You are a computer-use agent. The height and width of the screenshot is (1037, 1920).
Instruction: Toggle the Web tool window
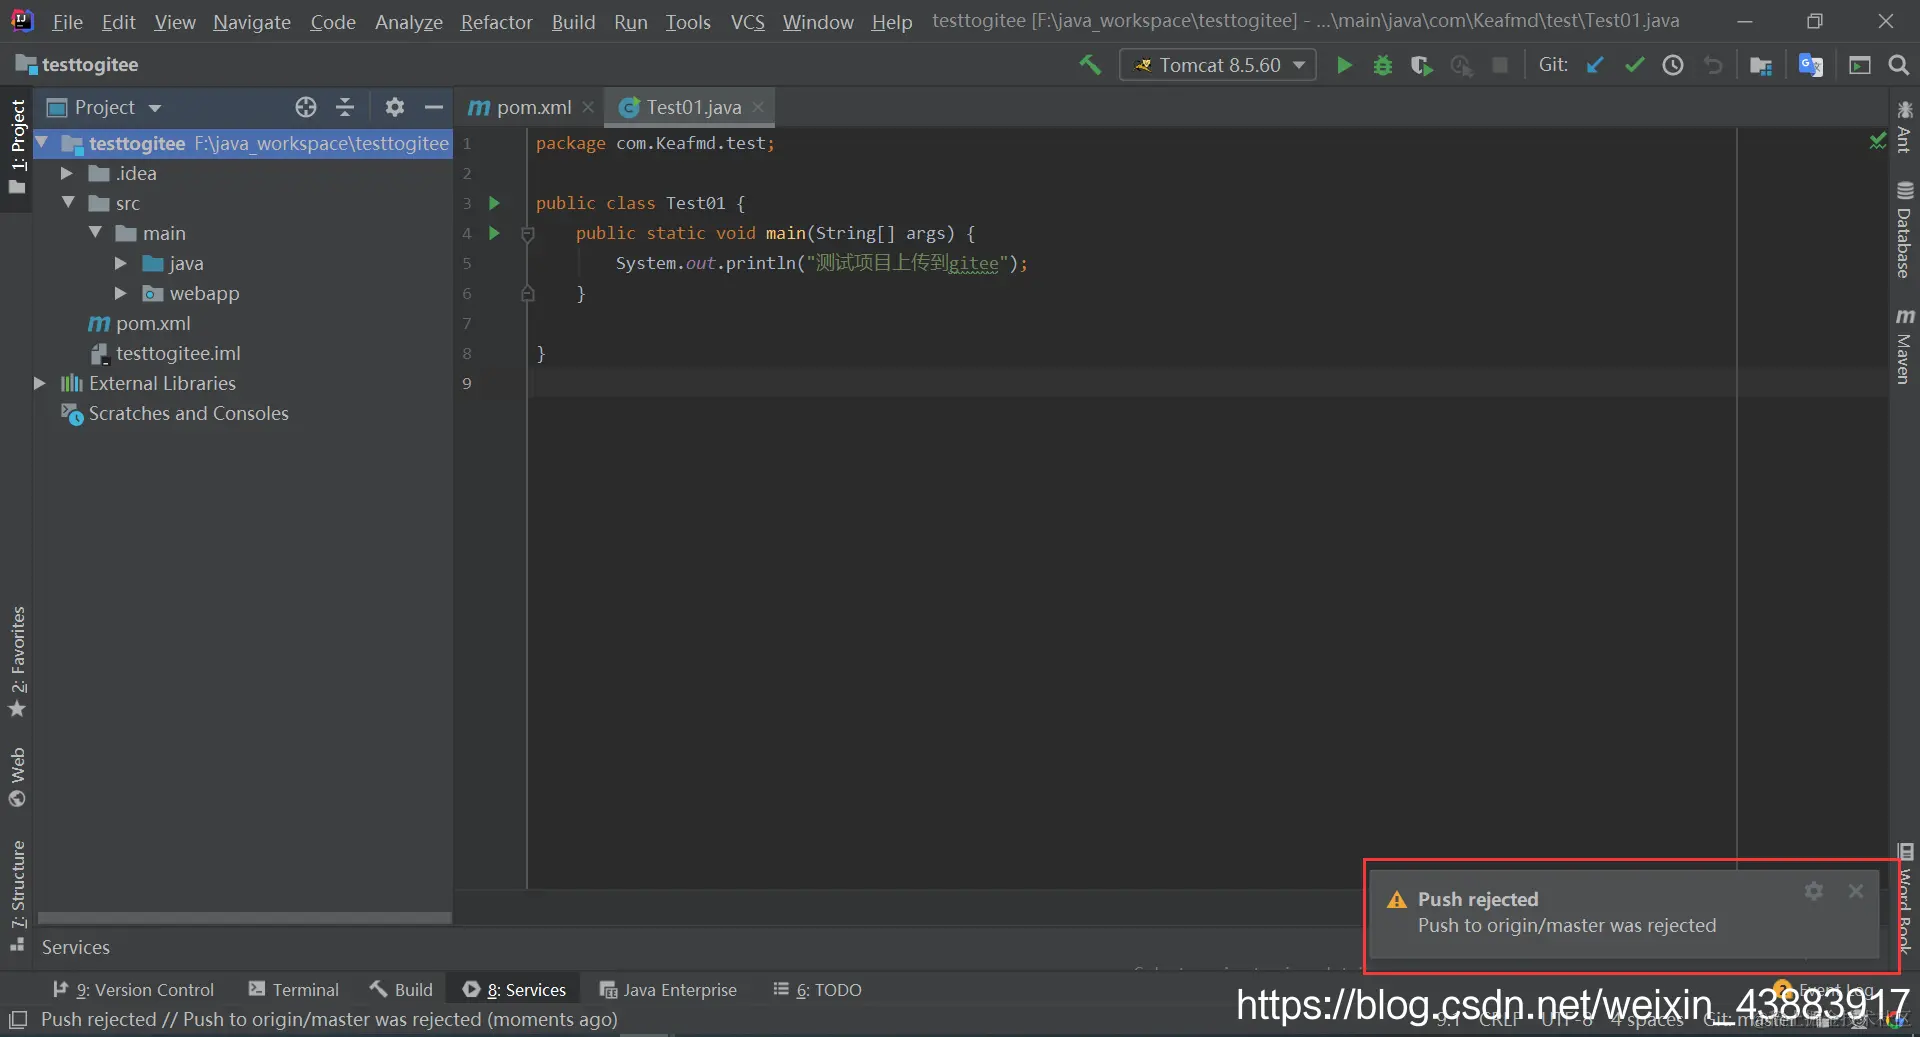point(17,777)
